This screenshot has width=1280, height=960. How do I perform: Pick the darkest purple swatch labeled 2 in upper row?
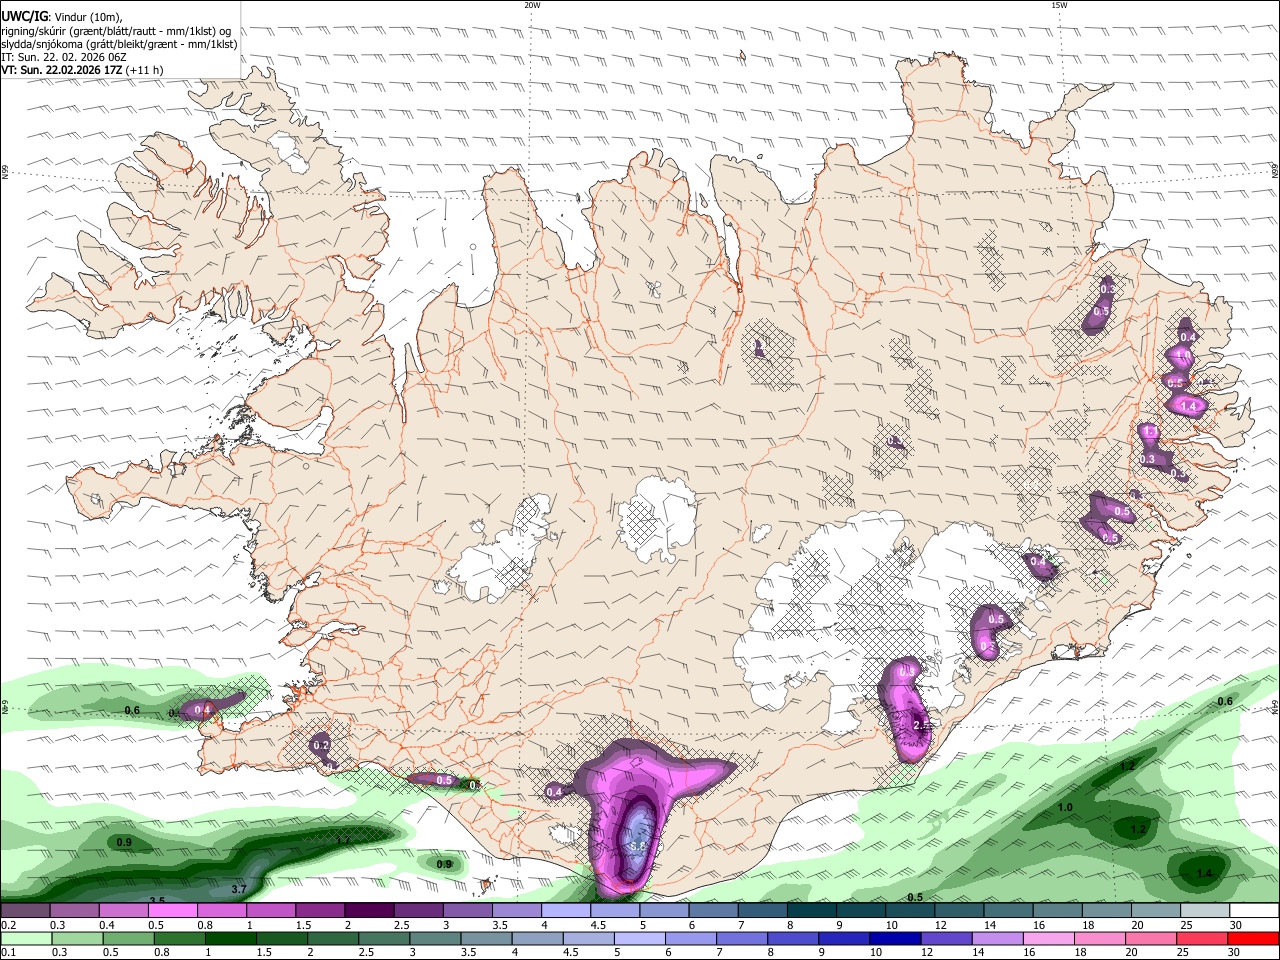(369, 911)
